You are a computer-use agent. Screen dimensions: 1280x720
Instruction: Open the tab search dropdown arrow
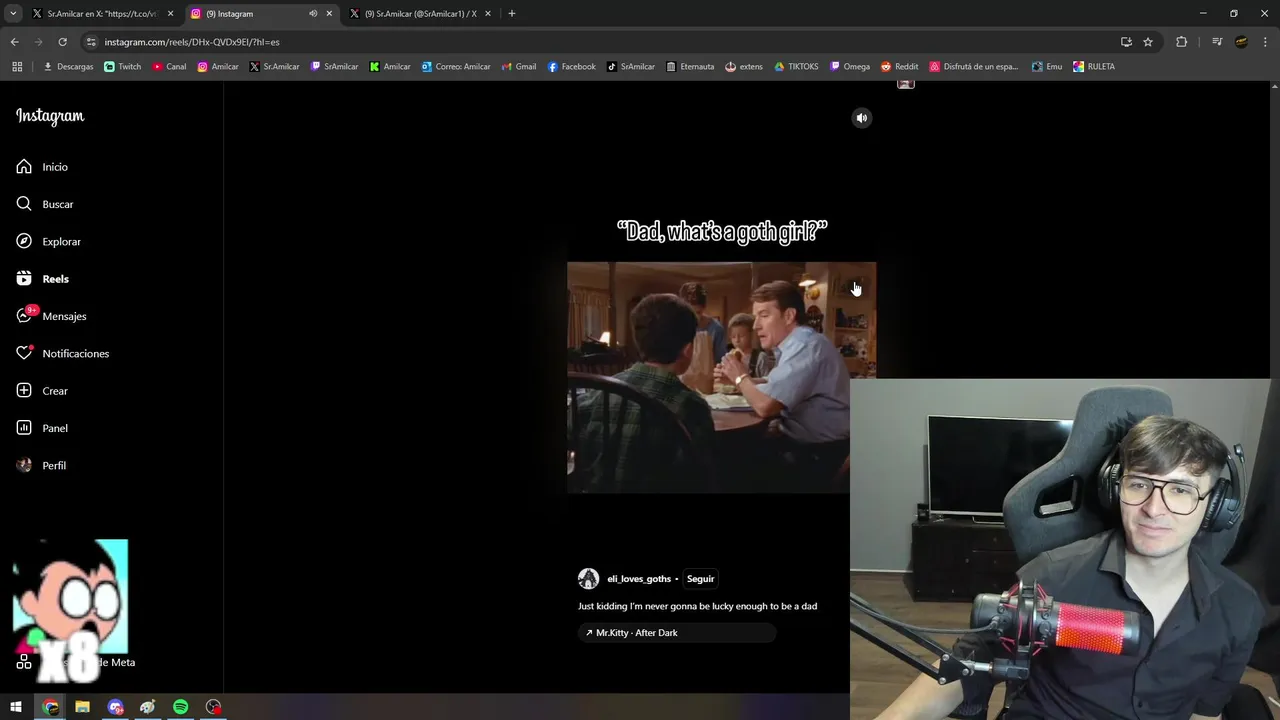point(13,14)
